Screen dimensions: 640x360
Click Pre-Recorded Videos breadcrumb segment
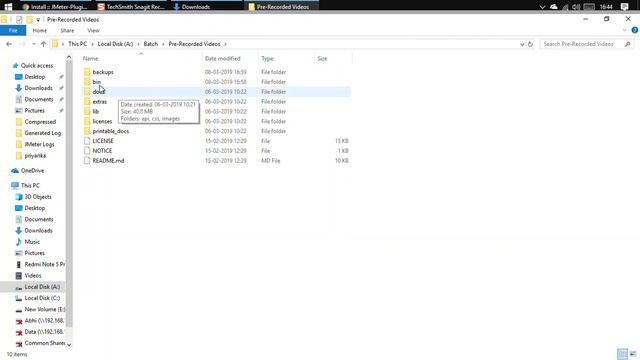pyautogui.click(x=194, y=44)
